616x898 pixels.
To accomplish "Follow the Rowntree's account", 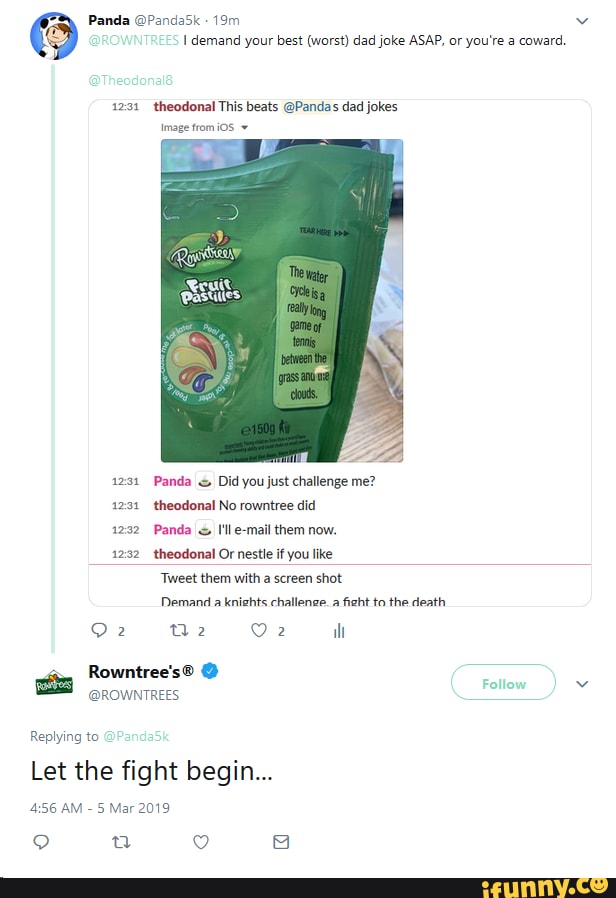I will click(x=503, y=683).
